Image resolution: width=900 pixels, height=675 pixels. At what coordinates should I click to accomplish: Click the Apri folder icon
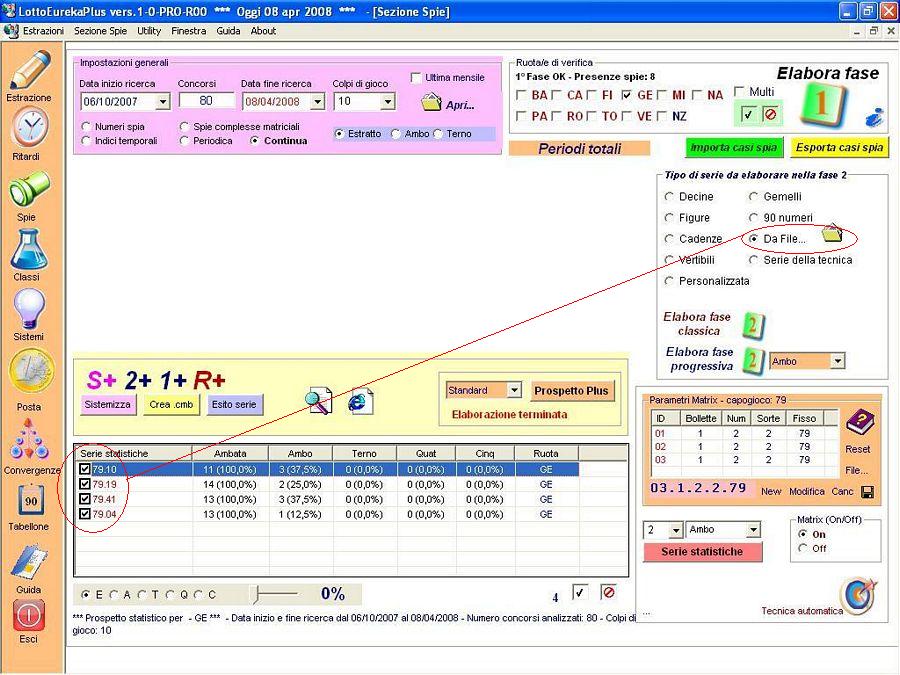point(430,102)
